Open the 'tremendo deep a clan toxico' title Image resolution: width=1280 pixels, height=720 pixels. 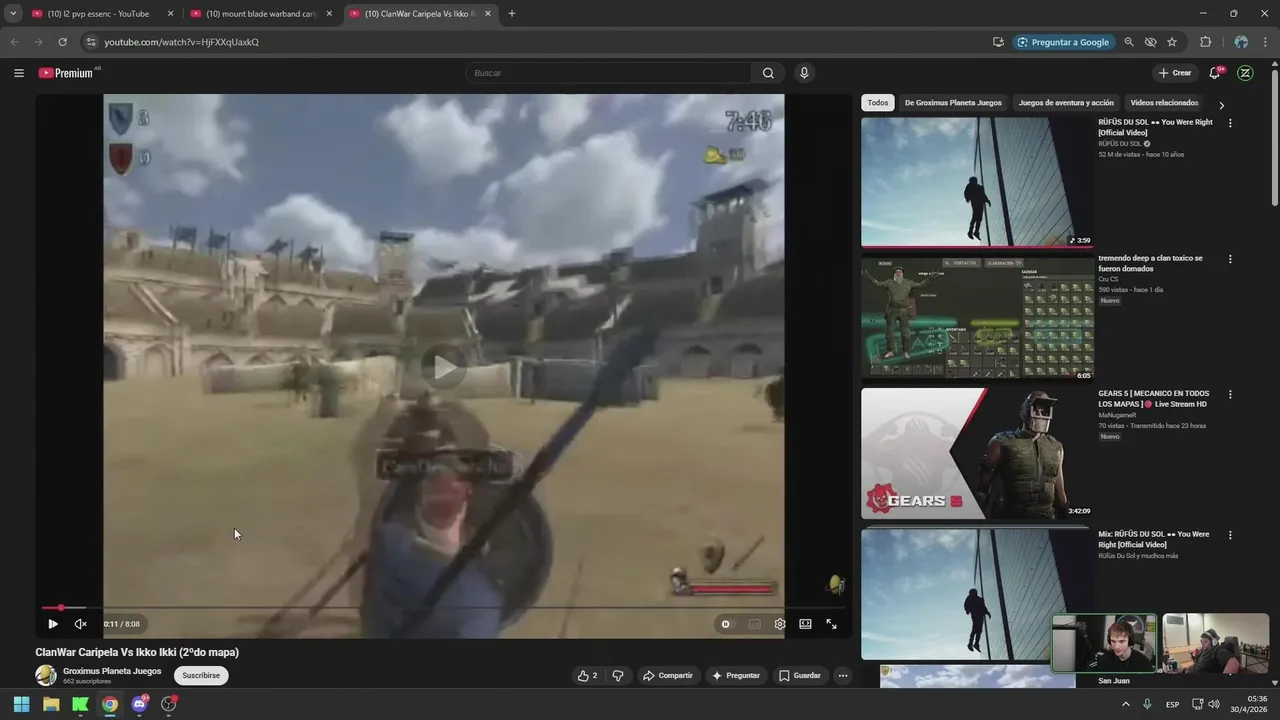tap(1150, 263)
